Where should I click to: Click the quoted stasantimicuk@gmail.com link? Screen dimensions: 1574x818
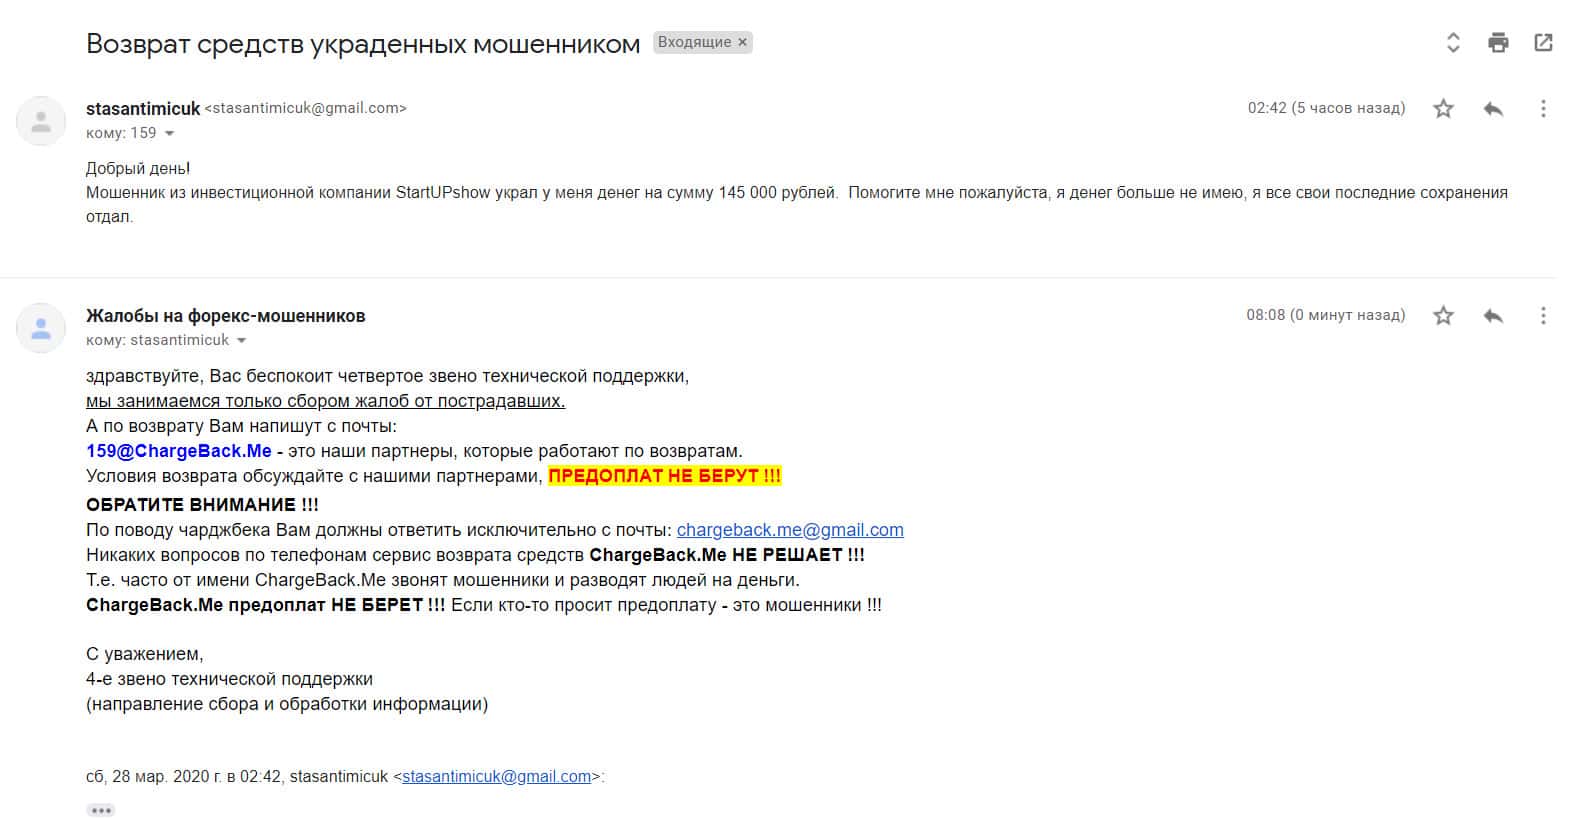click(x=496, y=776)
